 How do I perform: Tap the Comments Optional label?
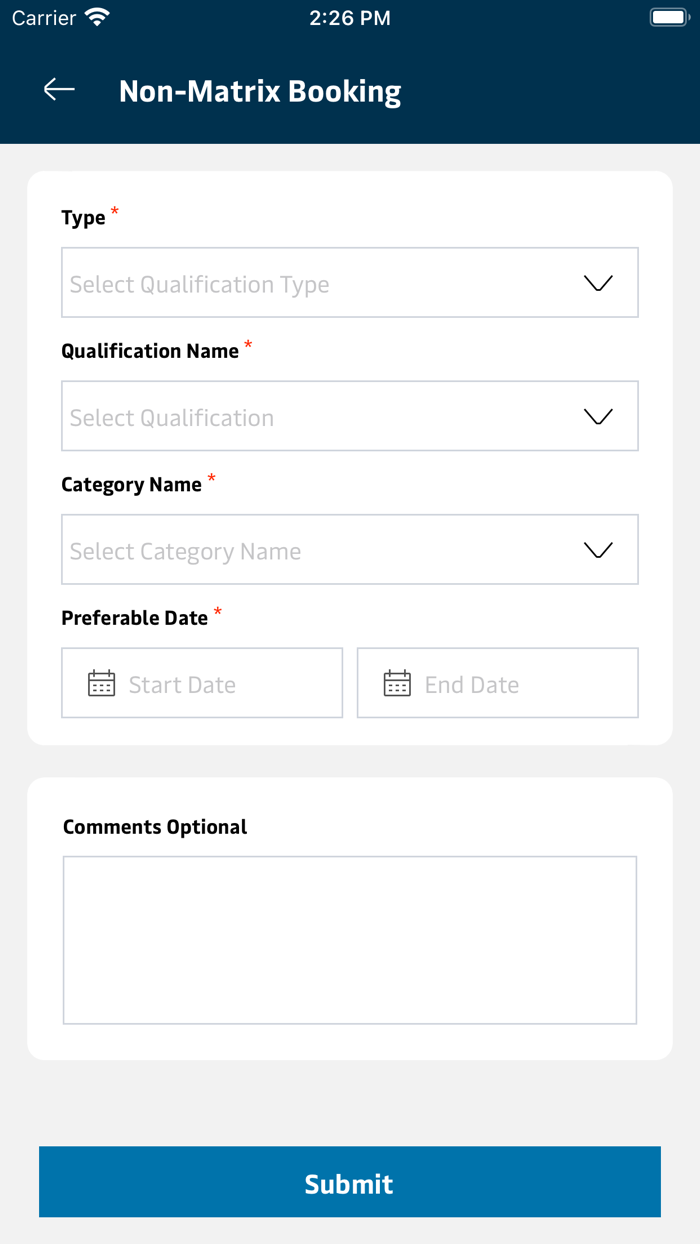(155, 827)
